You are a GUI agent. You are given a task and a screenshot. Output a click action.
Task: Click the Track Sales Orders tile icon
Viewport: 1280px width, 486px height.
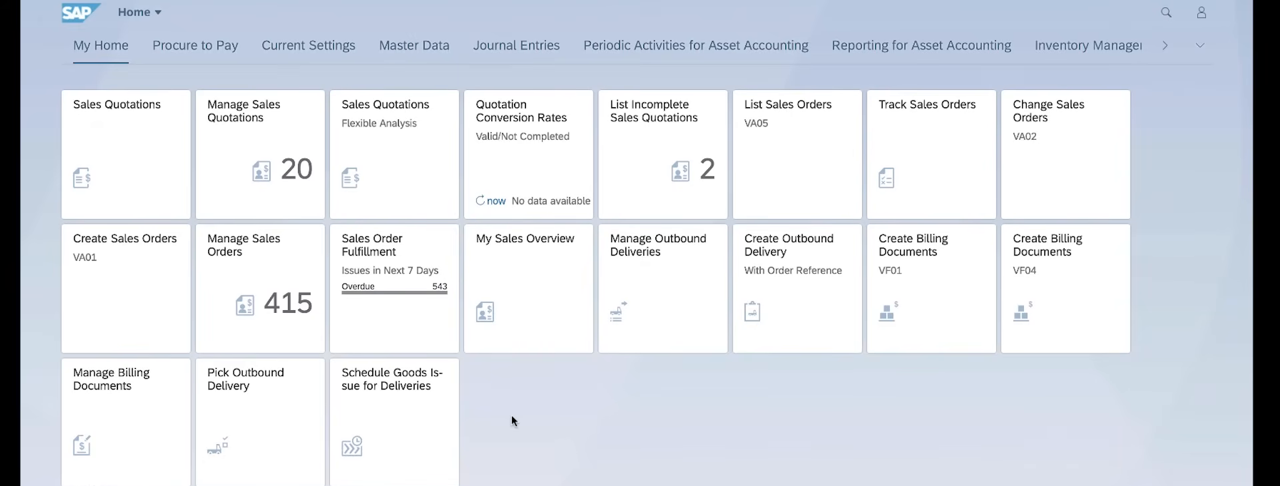coord(886,178)
